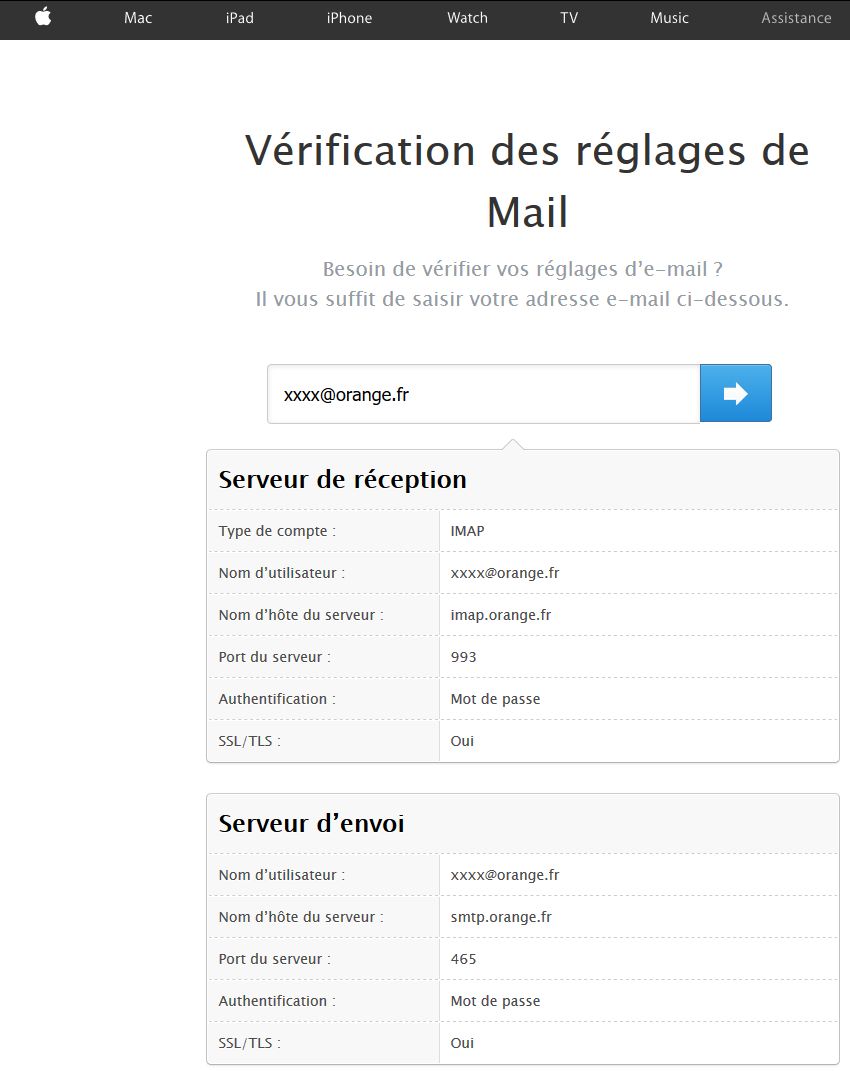Click the smtp.orange.fr server hostname value
The height and width of the screenshot is (1071, 850).
[x=501, y=917]
